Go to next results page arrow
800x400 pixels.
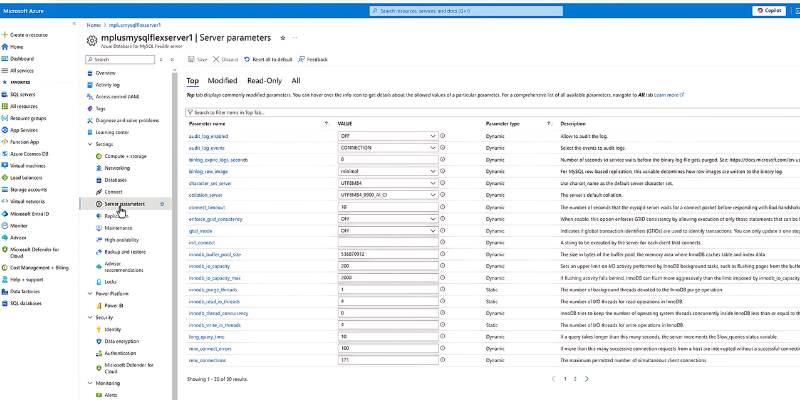coord(587,379)
